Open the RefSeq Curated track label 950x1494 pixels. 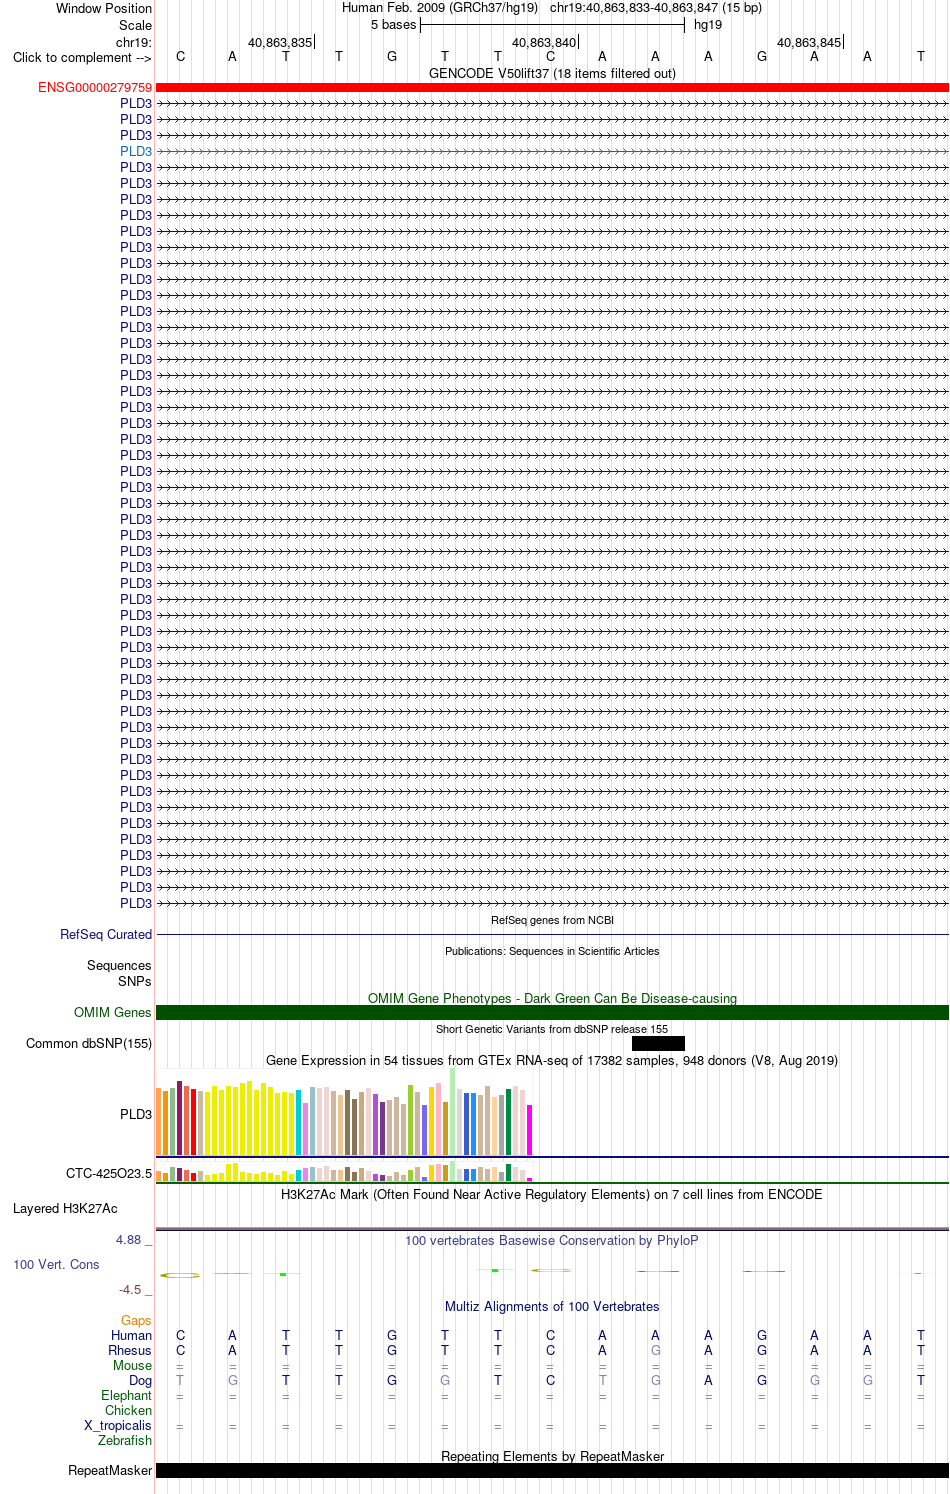[106, 935]
